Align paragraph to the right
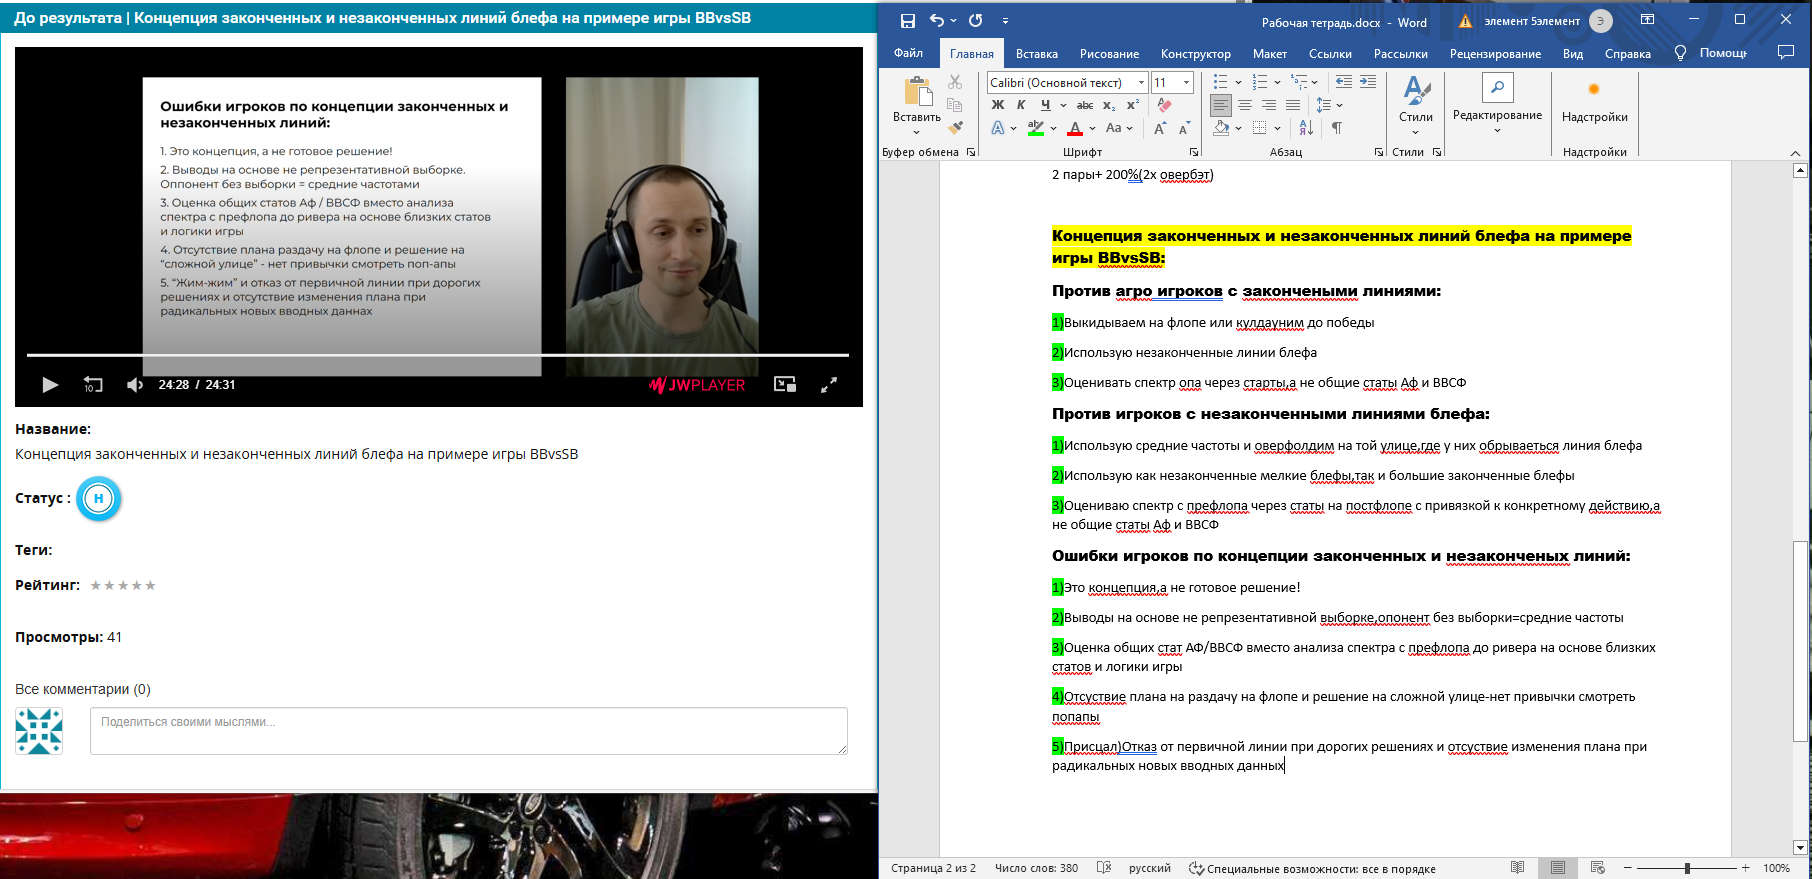This screenshot has height=879, width=1812. pyautogui.click(x=1269, y=105)
